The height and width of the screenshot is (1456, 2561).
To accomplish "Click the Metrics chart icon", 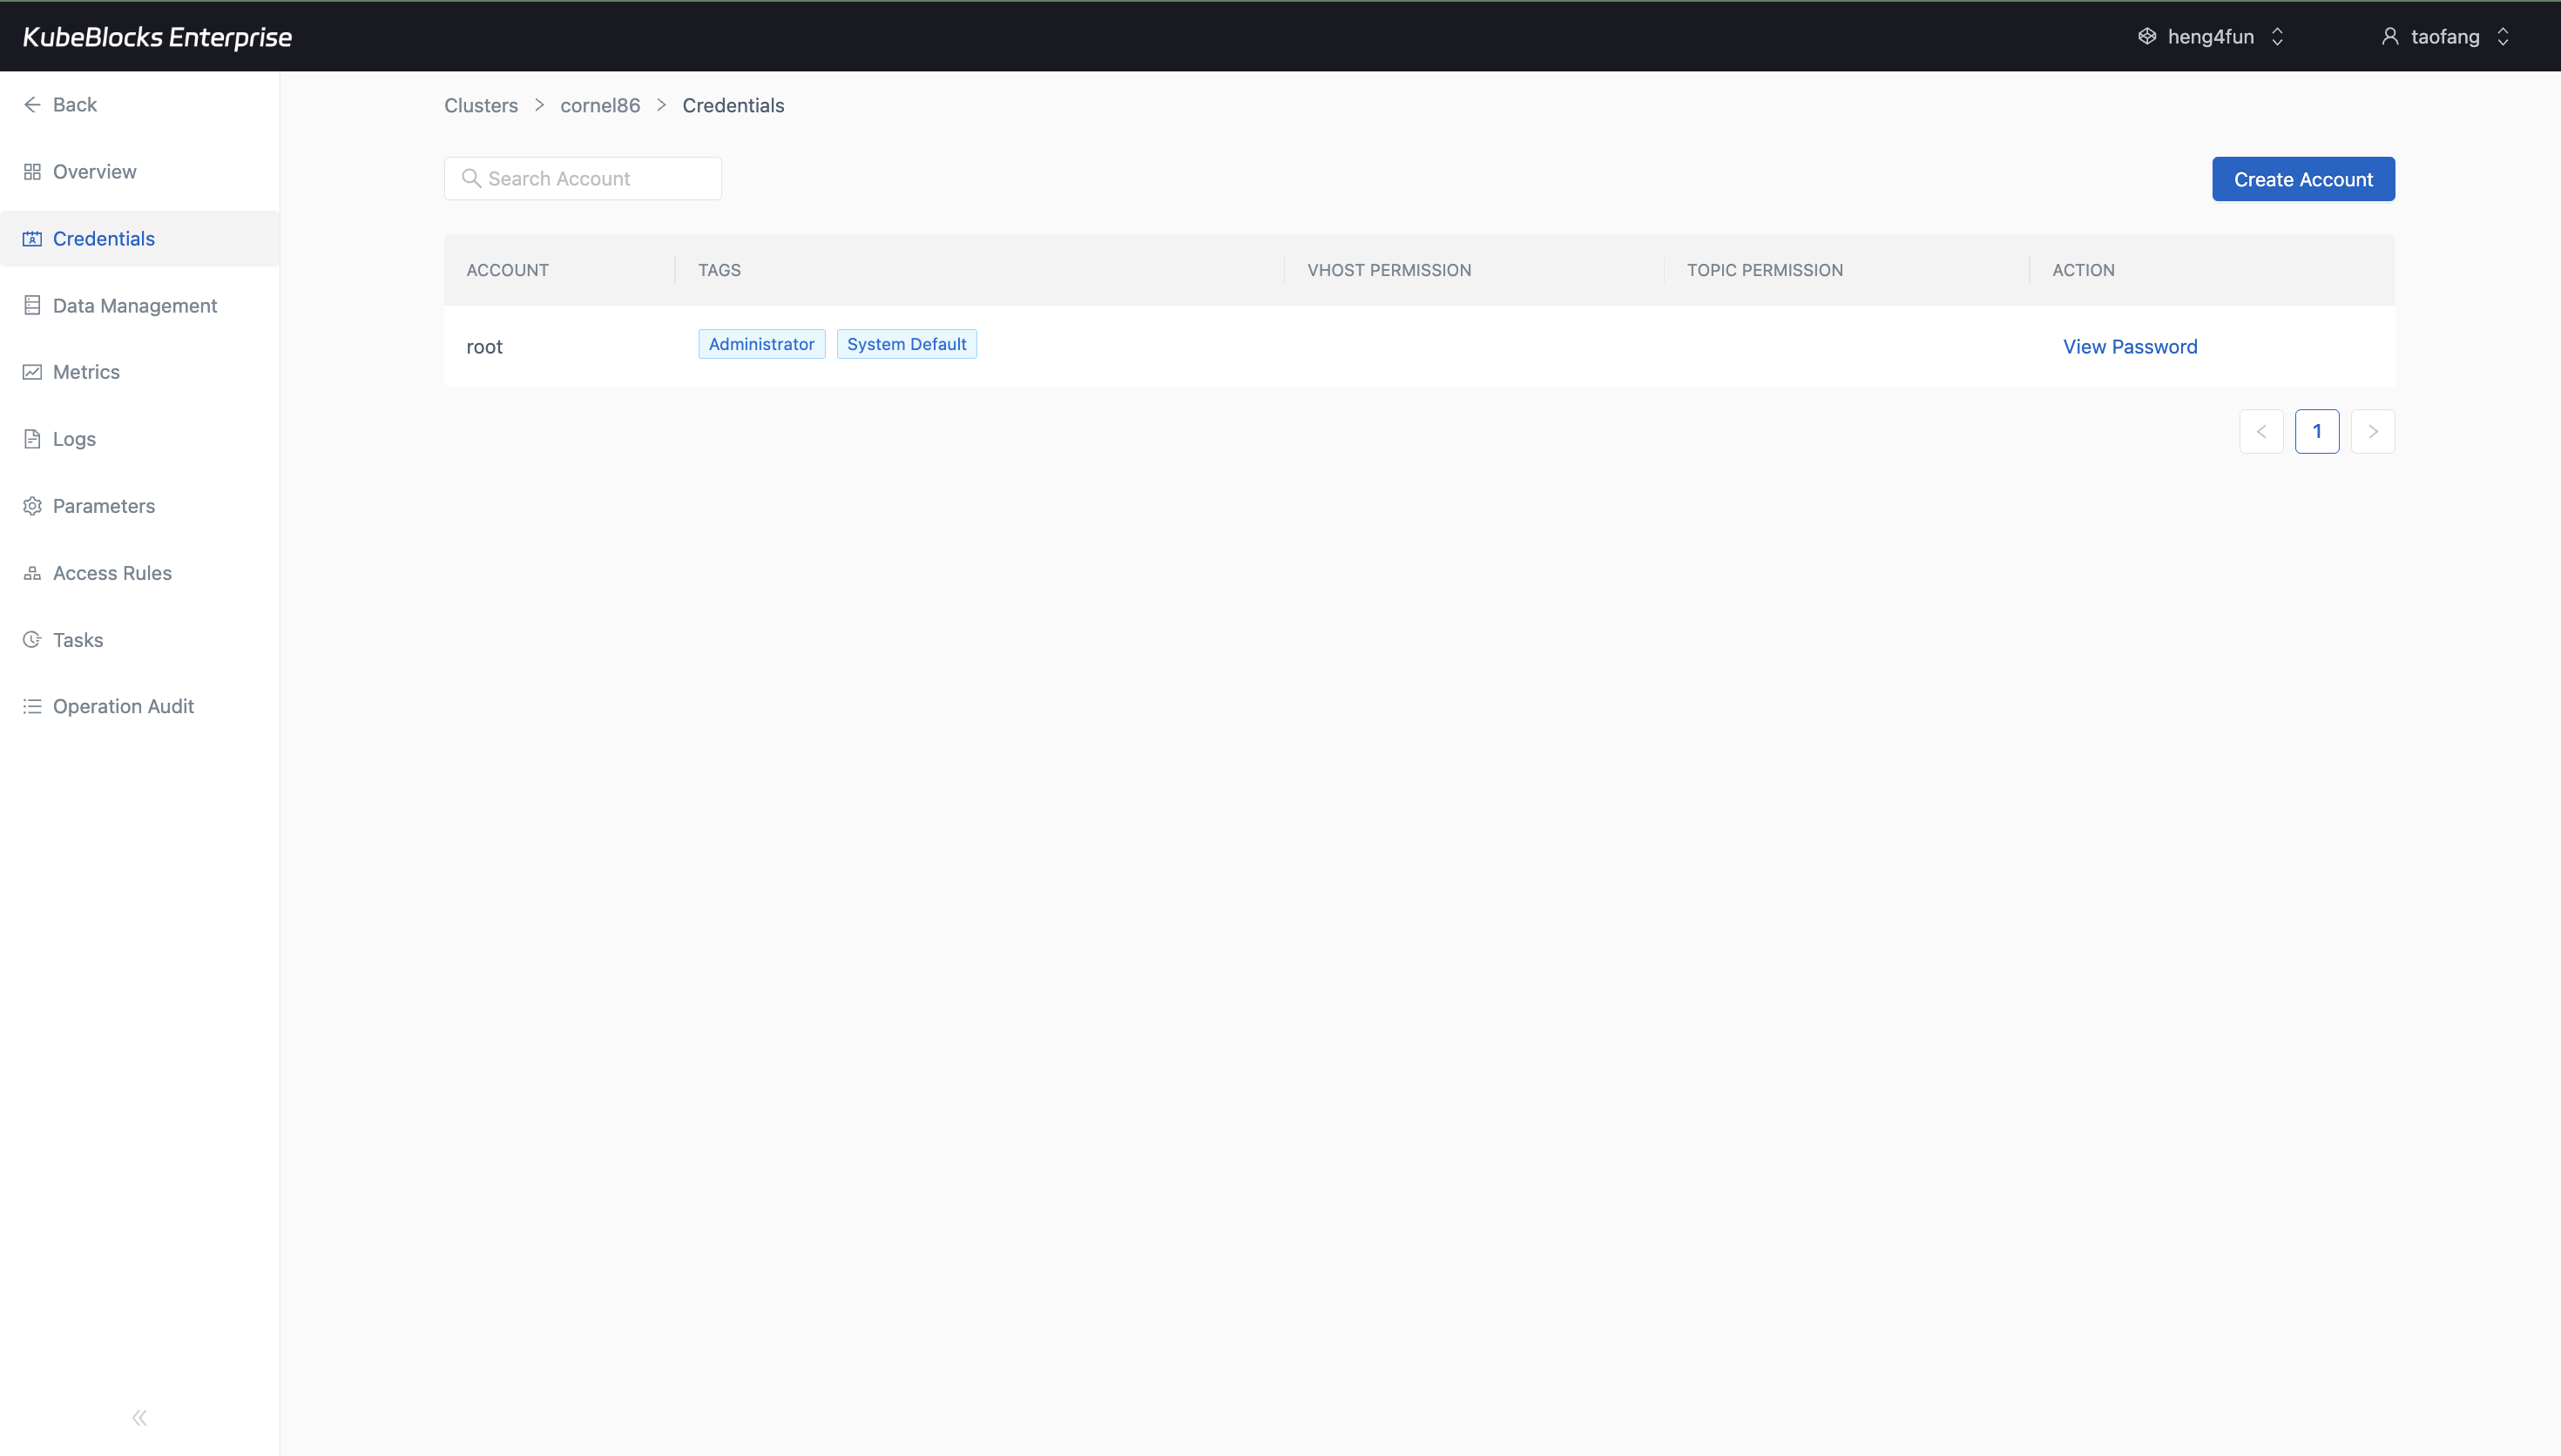I will [x=32, y=372].
